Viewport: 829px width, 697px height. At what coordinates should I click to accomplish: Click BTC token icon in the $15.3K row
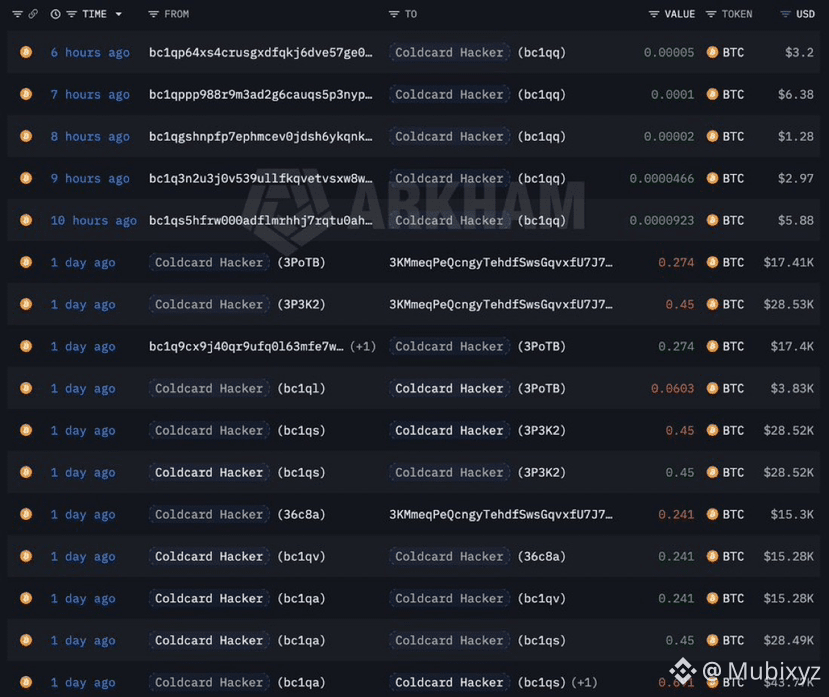[x=712, y=514]
